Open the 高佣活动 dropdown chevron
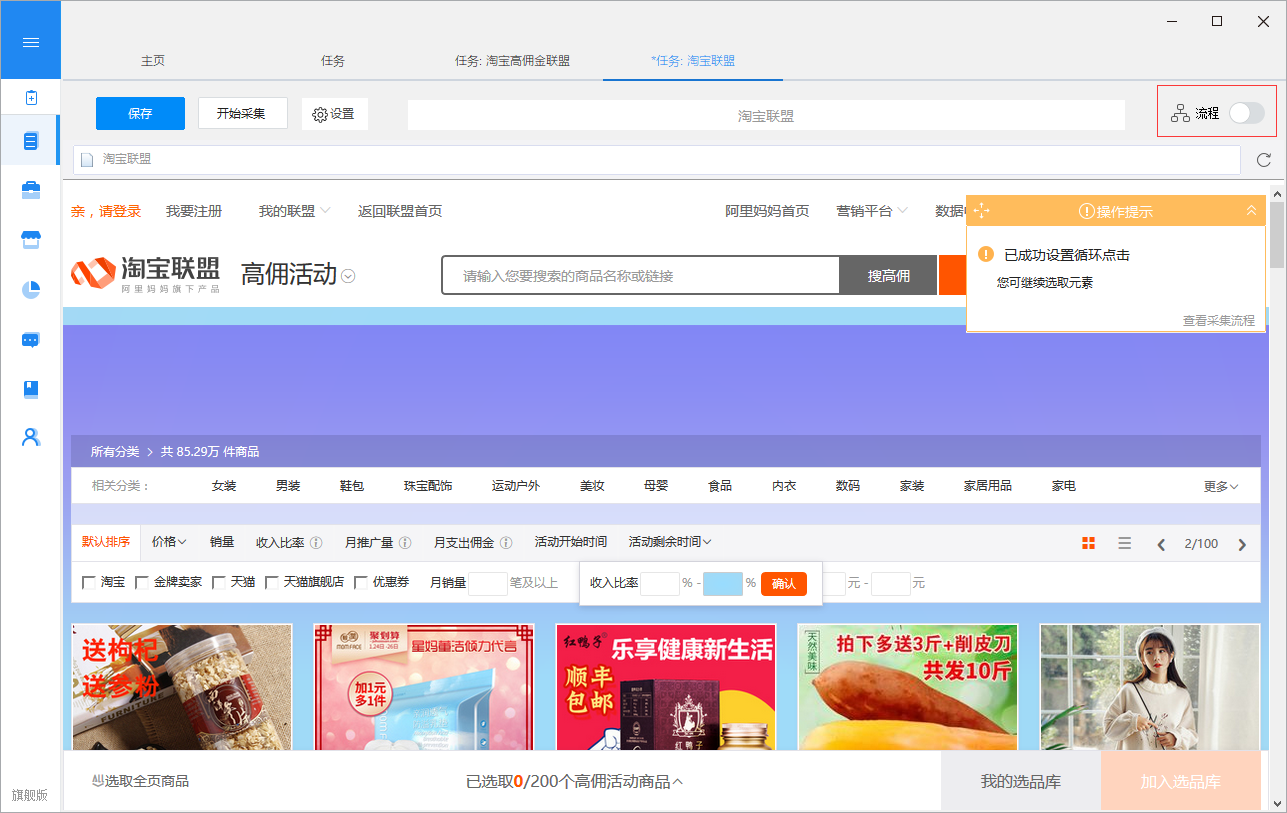Image resolution: width=1287 pixels, height=813 pixels. (348, 276)
